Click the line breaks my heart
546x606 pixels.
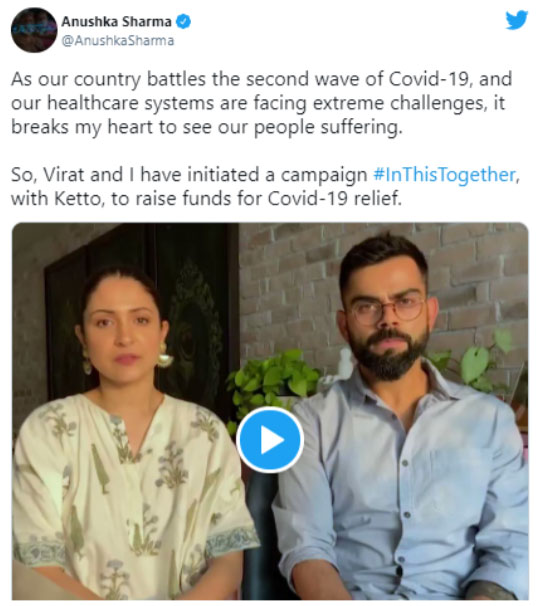[x=207, y=127]
